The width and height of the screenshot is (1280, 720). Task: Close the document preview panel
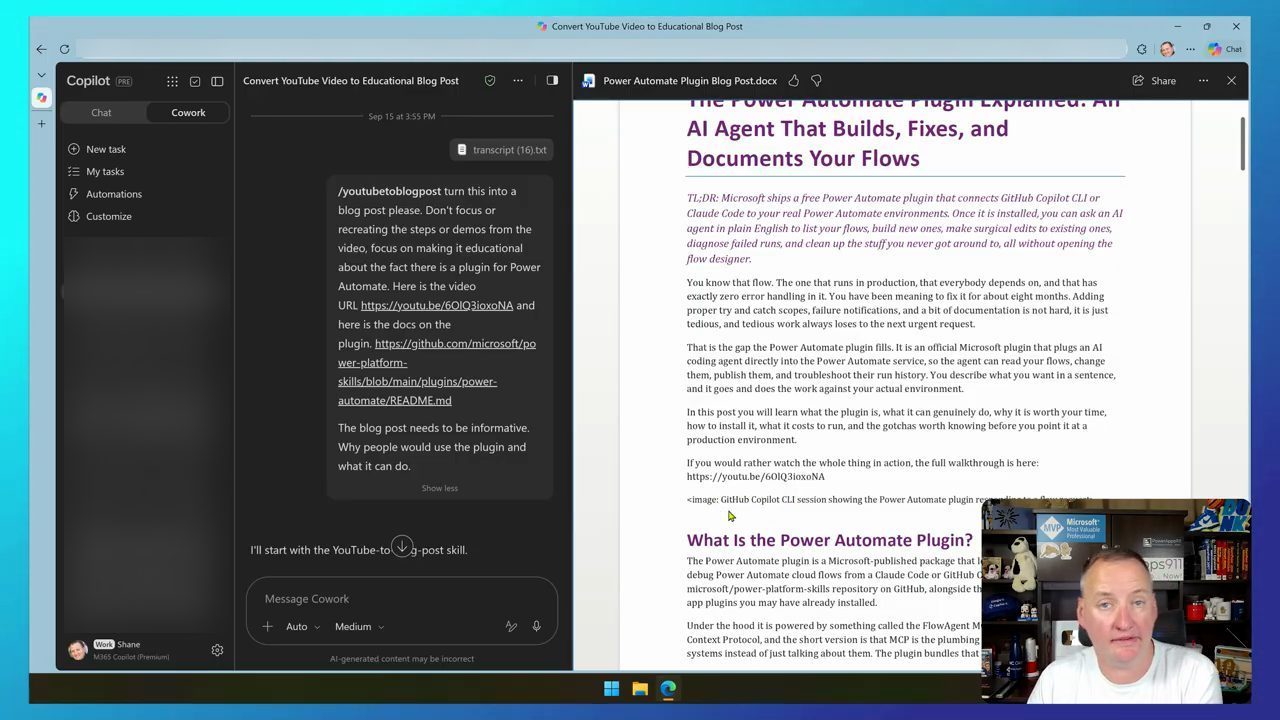tap(1231, 81)
